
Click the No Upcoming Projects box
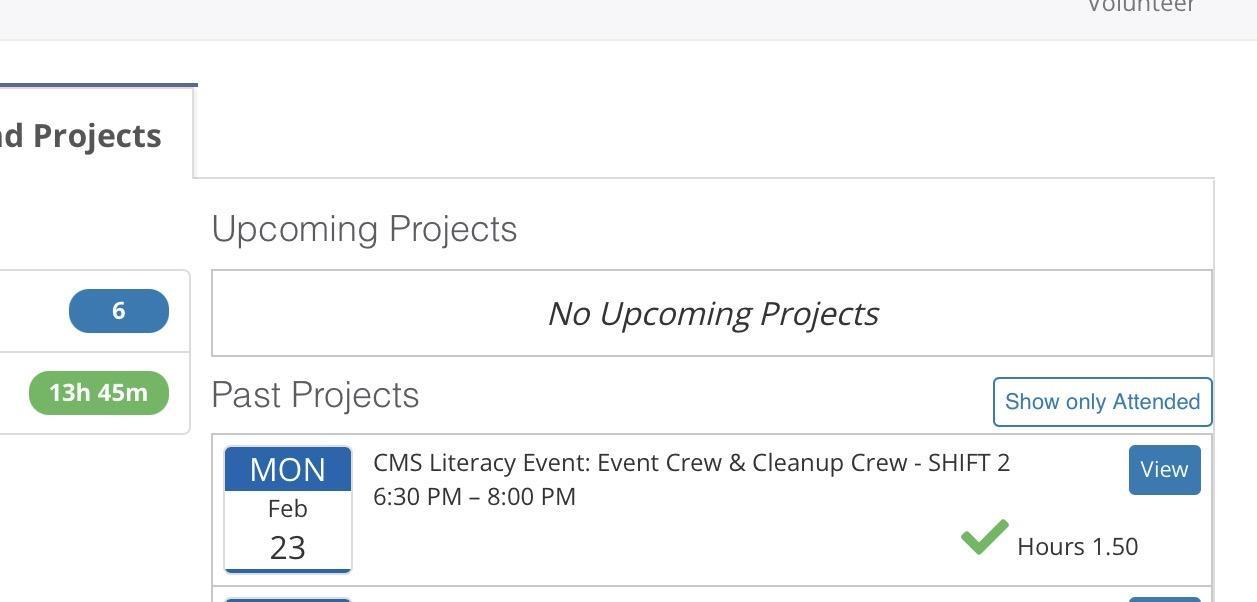tap(712, 313)
